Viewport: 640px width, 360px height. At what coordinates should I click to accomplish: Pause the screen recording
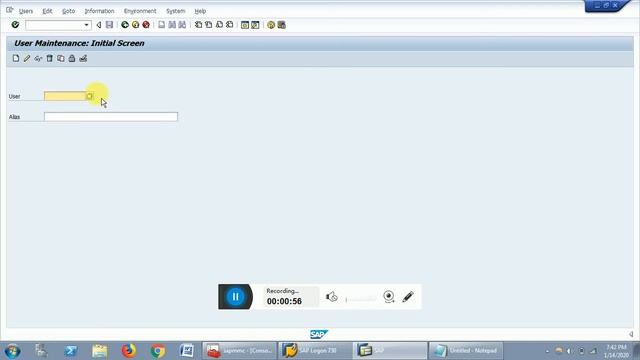(x=235, y=297)
